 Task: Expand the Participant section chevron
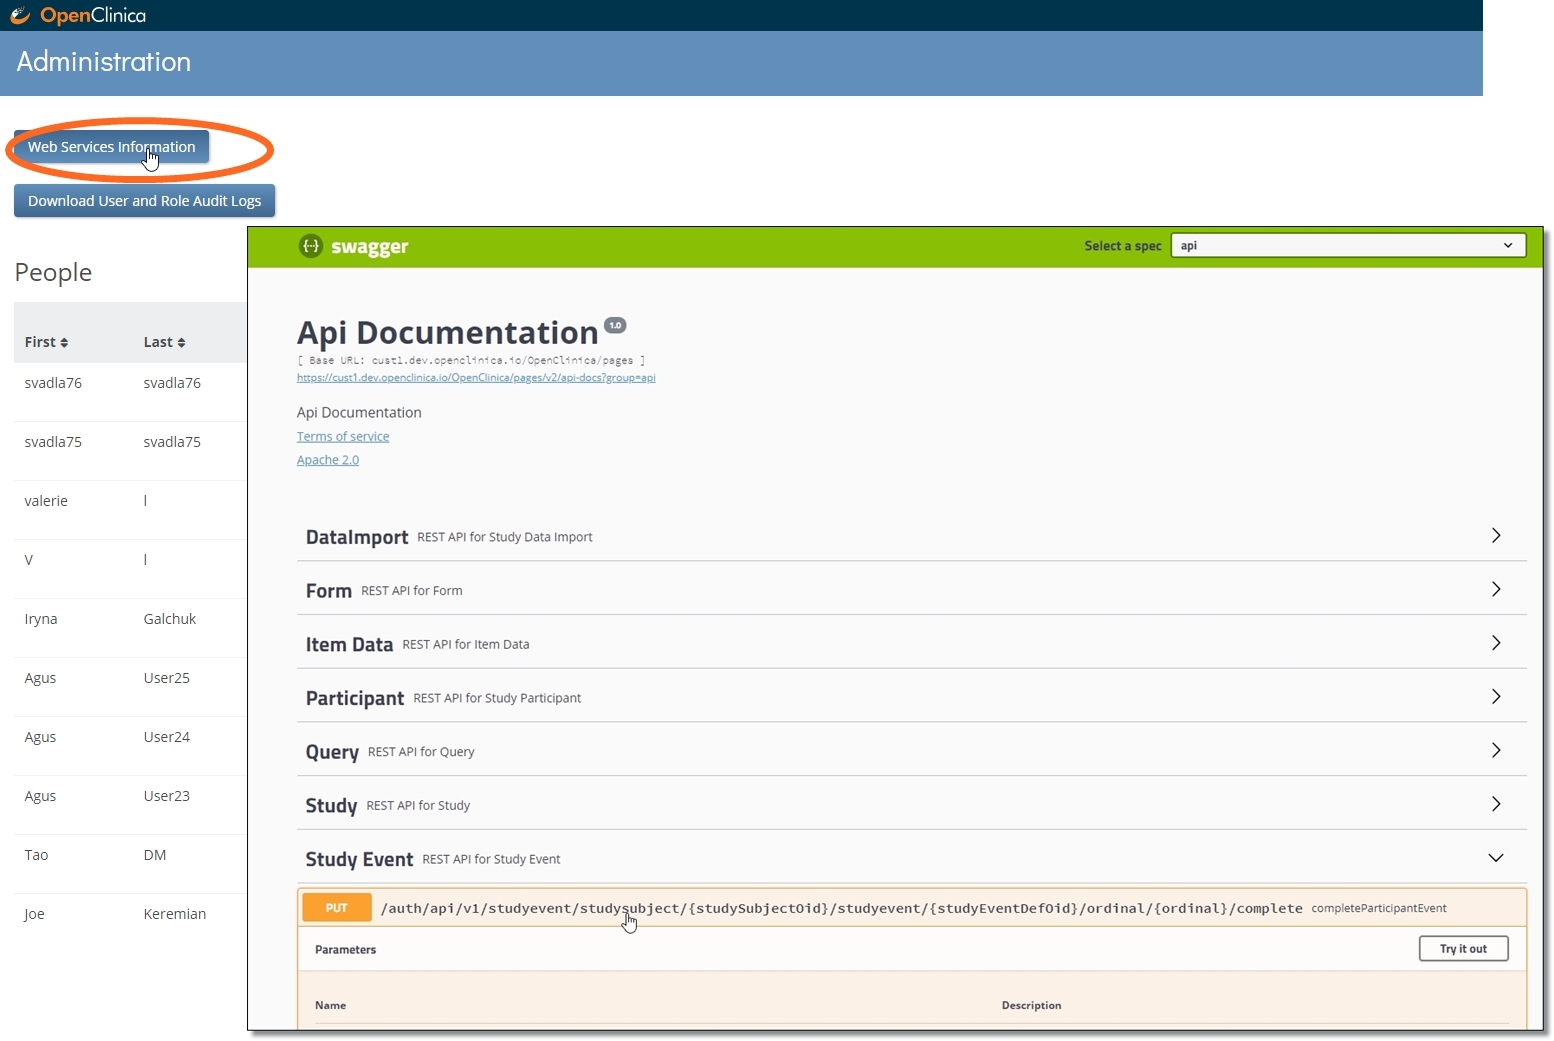coord(1496,697)
